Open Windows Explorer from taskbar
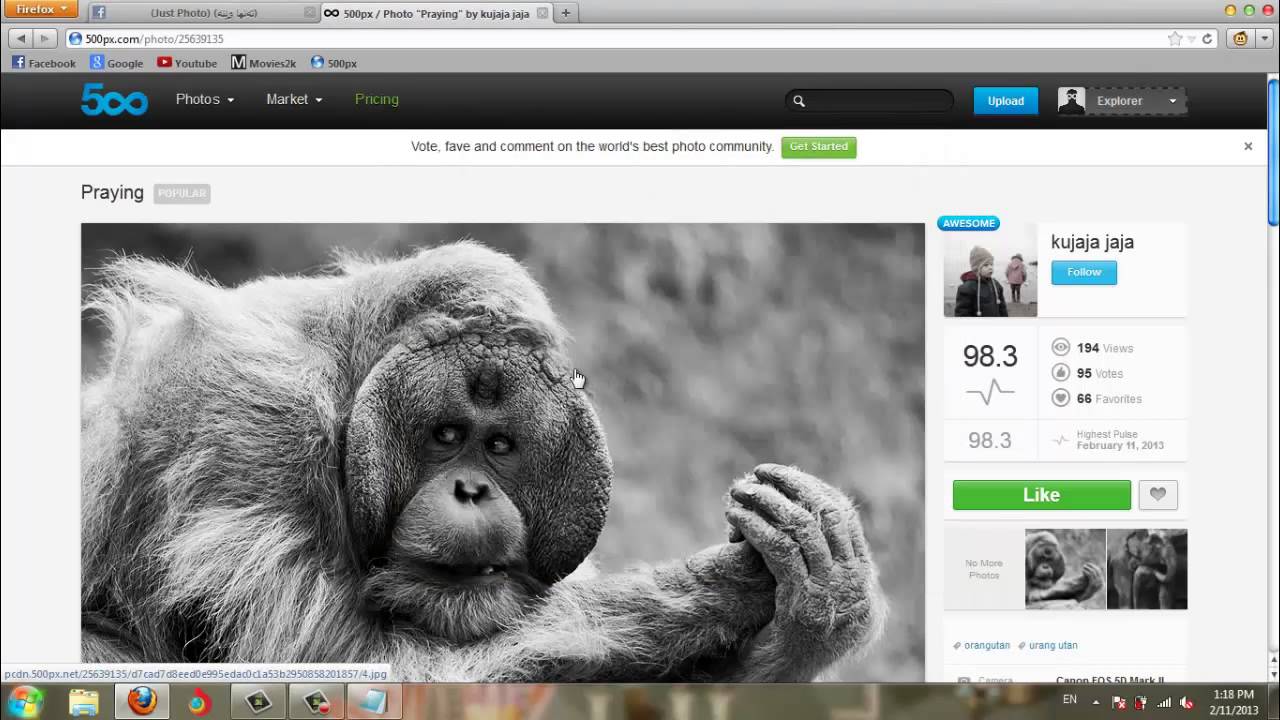1280x720 pixels. coord(83,702)
